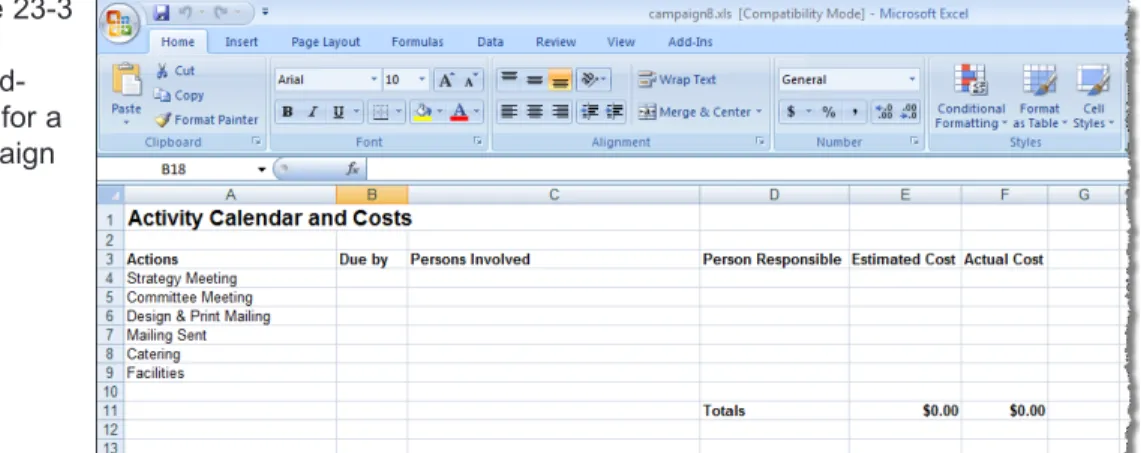1141x453 pixels.
Task: Increase font size with Grow Font
Action: tap(445, 80)
